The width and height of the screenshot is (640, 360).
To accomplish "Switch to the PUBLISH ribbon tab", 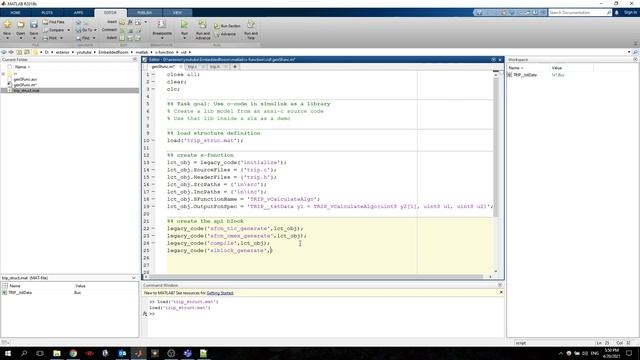I will tap(144, 13).
